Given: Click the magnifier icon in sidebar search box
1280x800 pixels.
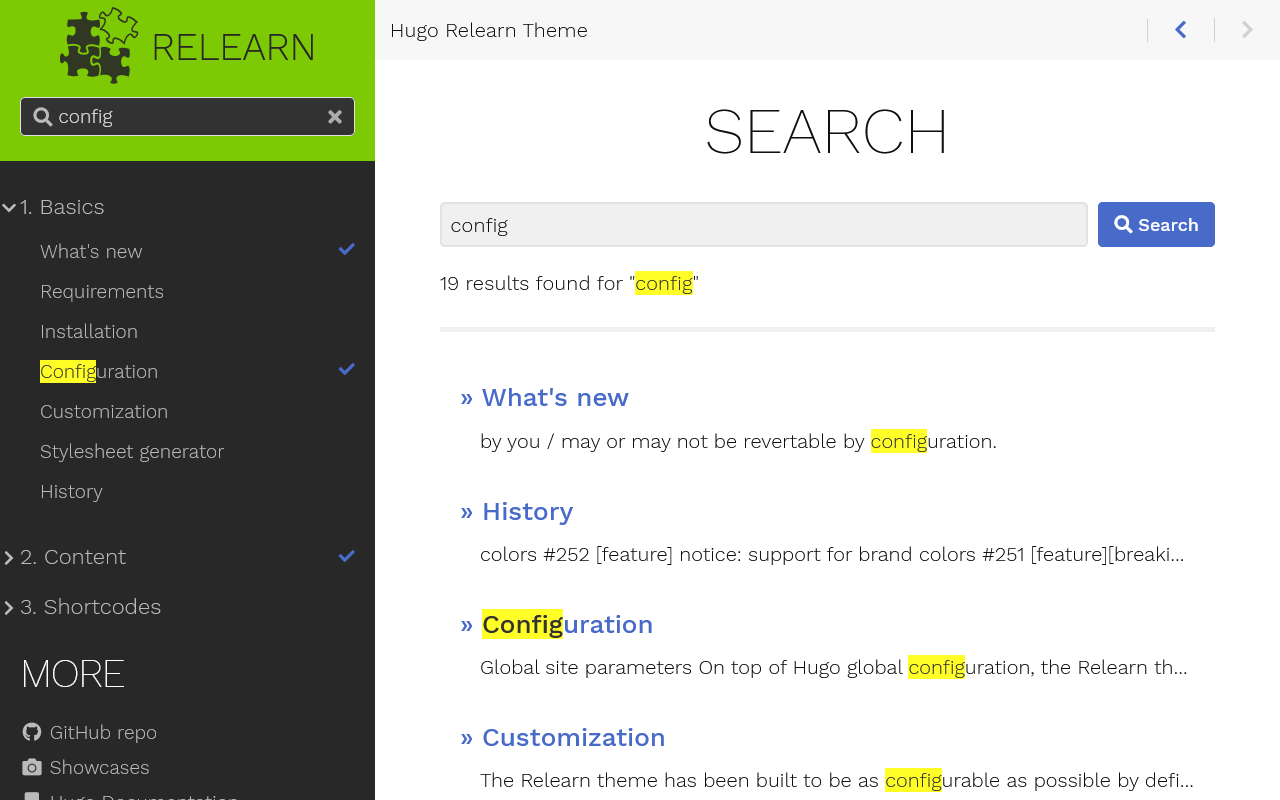Looking at the screenshot, I should tap(43, 116).
